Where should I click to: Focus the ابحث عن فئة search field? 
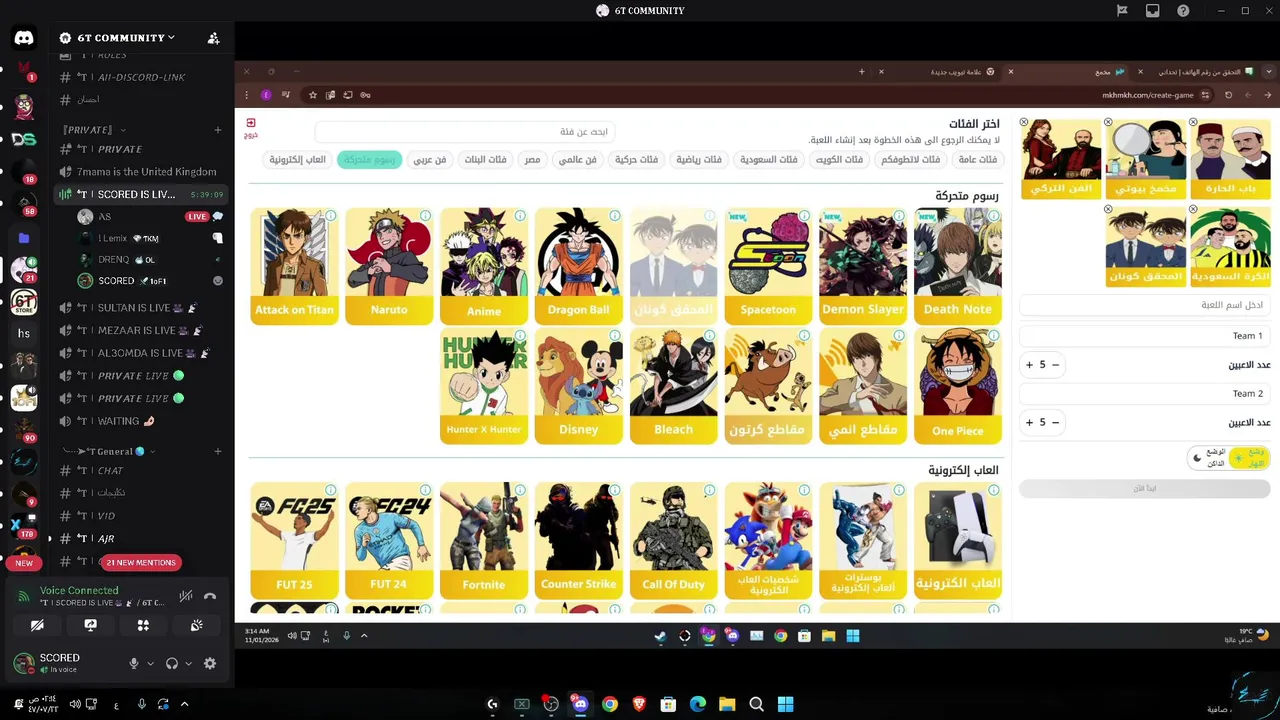(463, 132)
